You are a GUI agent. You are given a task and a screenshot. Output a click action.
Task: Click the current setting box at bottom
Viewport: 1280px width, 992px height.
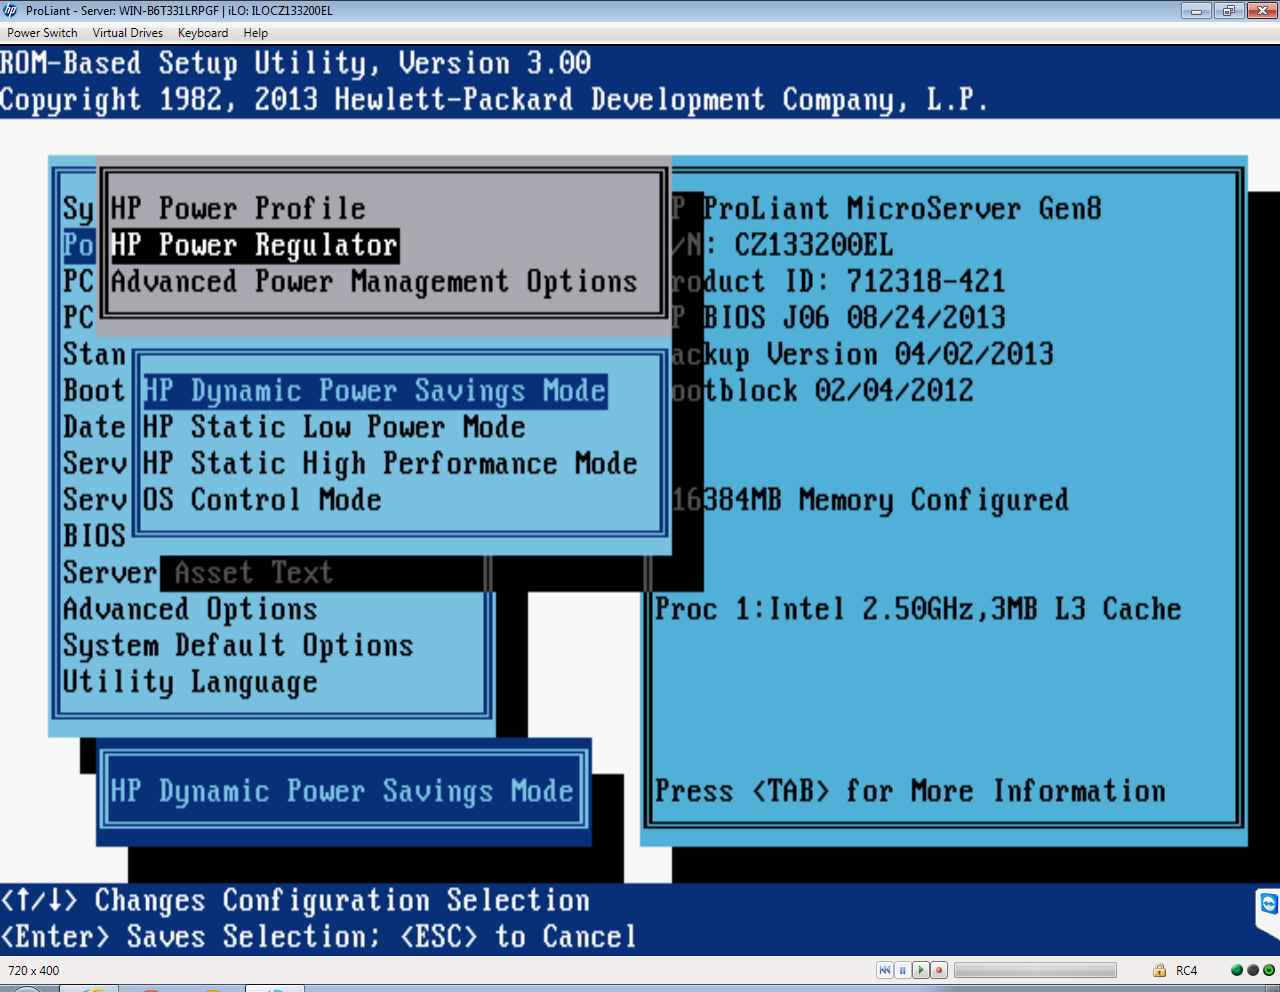tap(342, 791)
